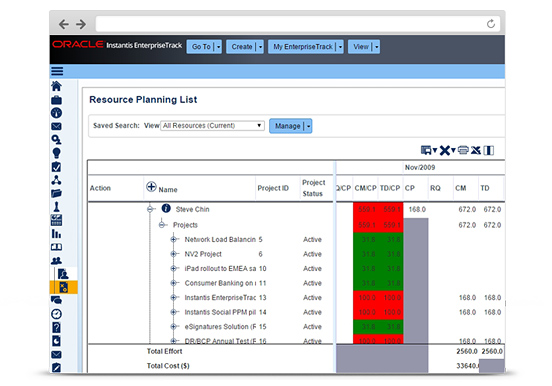This screenshot has height=386, width=552.
Task: Open the View menu in the header
Action: (x=364, y=46)
